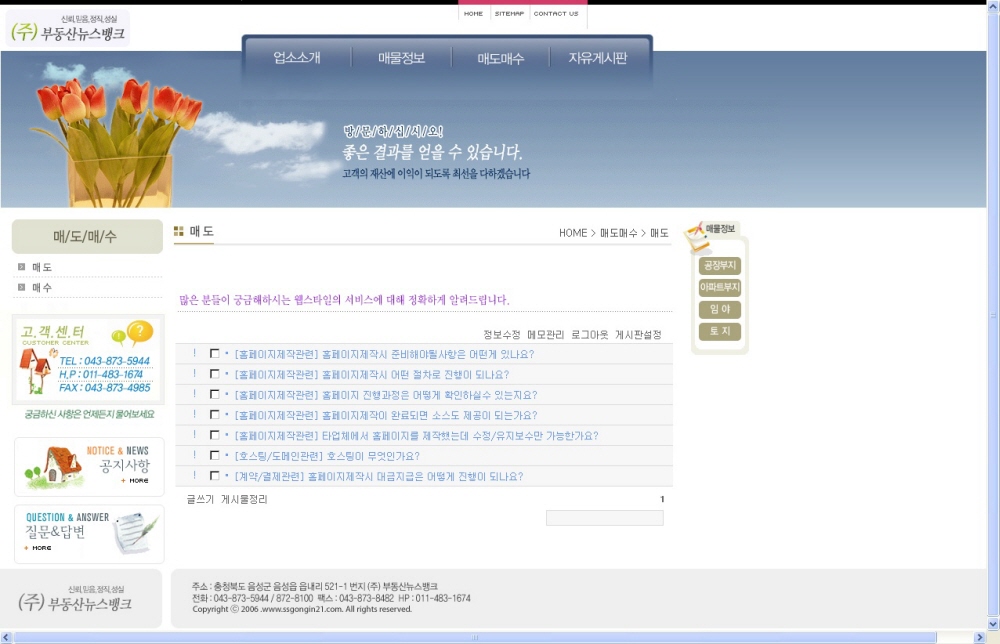Toggle checkbox for 대금지급 post row
The width and height of the screenshot is (1000, 644).
click(214, 476)
